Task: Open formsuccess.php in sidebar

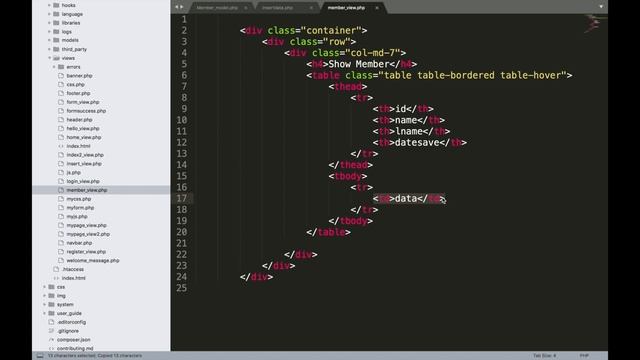Action: coord(86,111)
